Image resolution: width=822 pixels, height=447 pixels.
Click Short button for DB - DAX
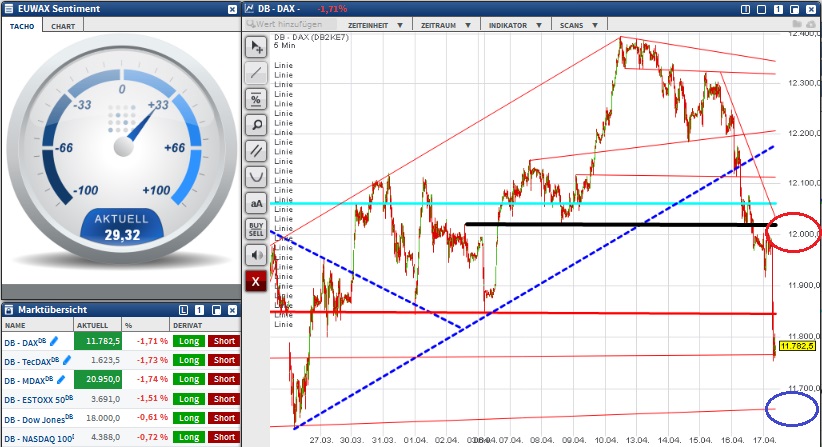pos(224,341)
